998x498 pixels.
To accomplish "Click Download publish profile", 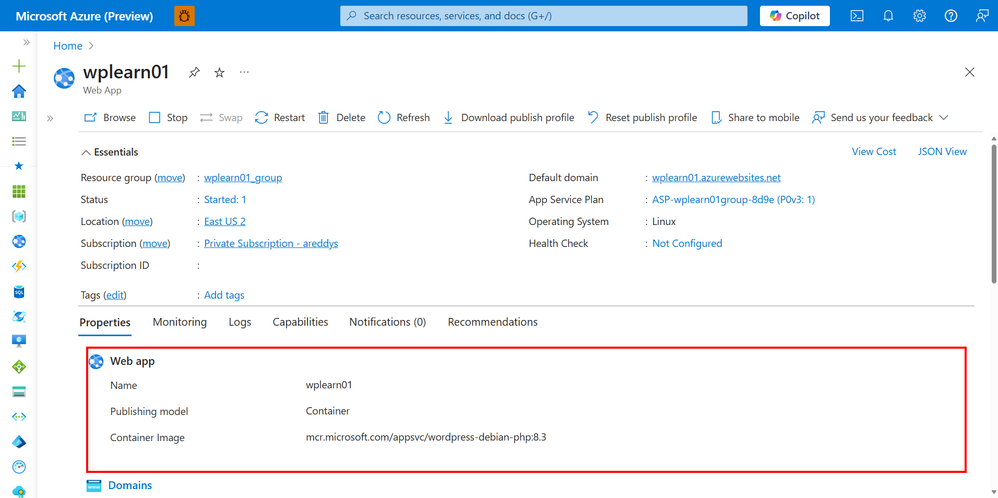I will (x=509, y=118).
